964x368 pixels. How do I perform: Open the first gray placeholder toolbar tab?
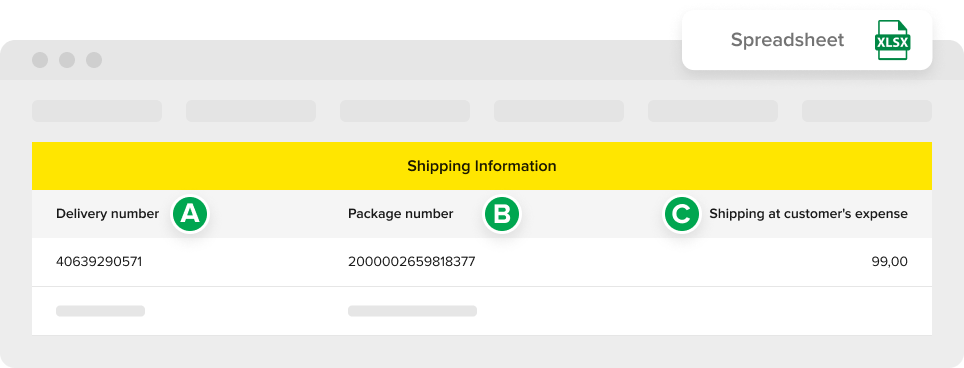(97, 111)
